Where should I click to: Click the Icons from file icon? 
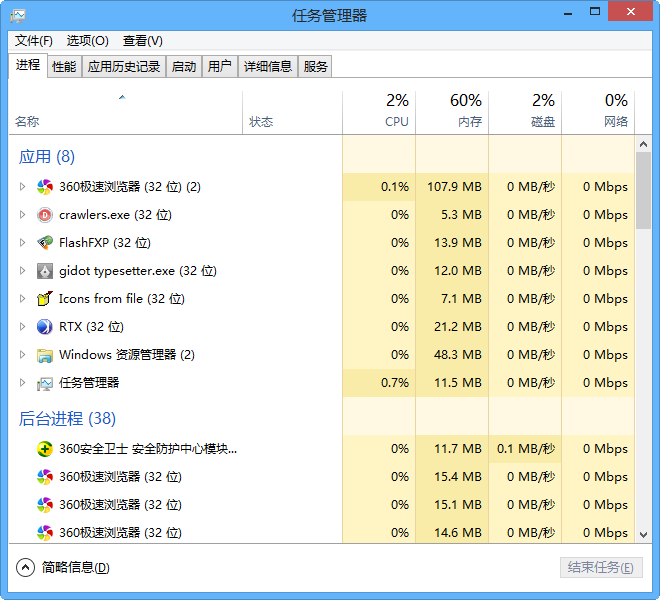pos(45,299)
